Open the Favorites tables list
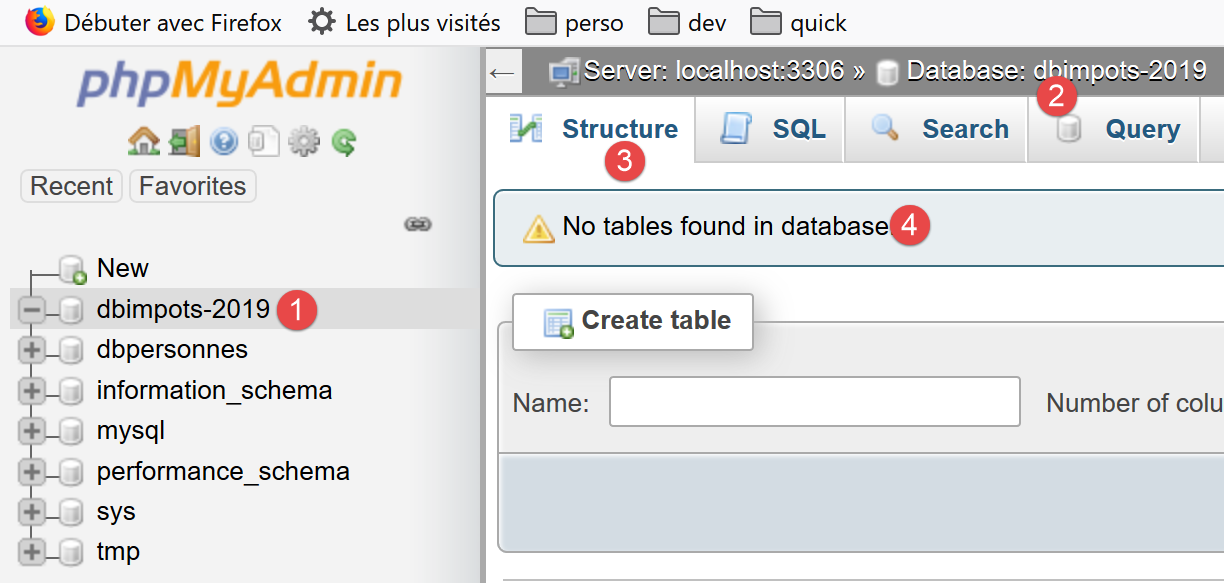Screen dimensions: 1224x583 click(192, 186)
